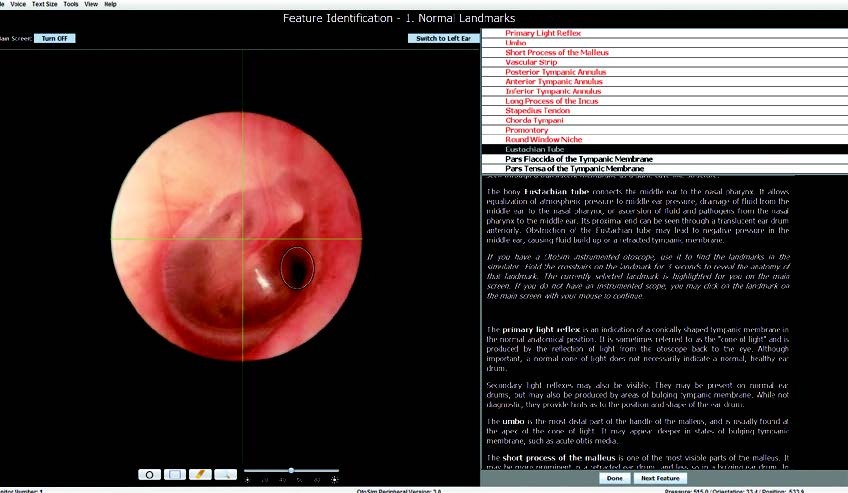Toggle main screen with Turn OFF button
Viewport: 848px width, 493px height.
[55, 38]
